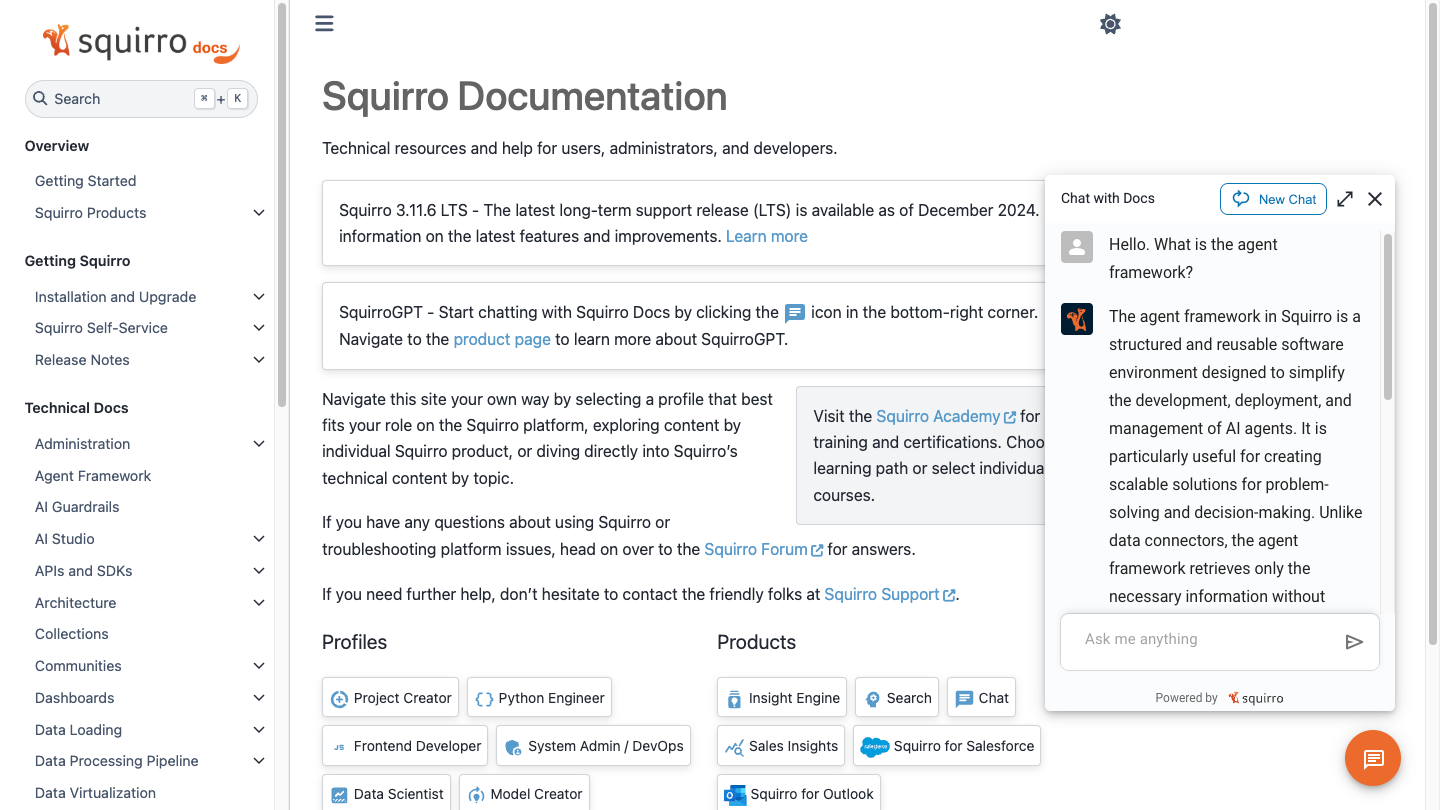The width and height of the screenshot is (1440, 810).
Task: Open Data Virtualization page
Action: (x=95, y=793)
